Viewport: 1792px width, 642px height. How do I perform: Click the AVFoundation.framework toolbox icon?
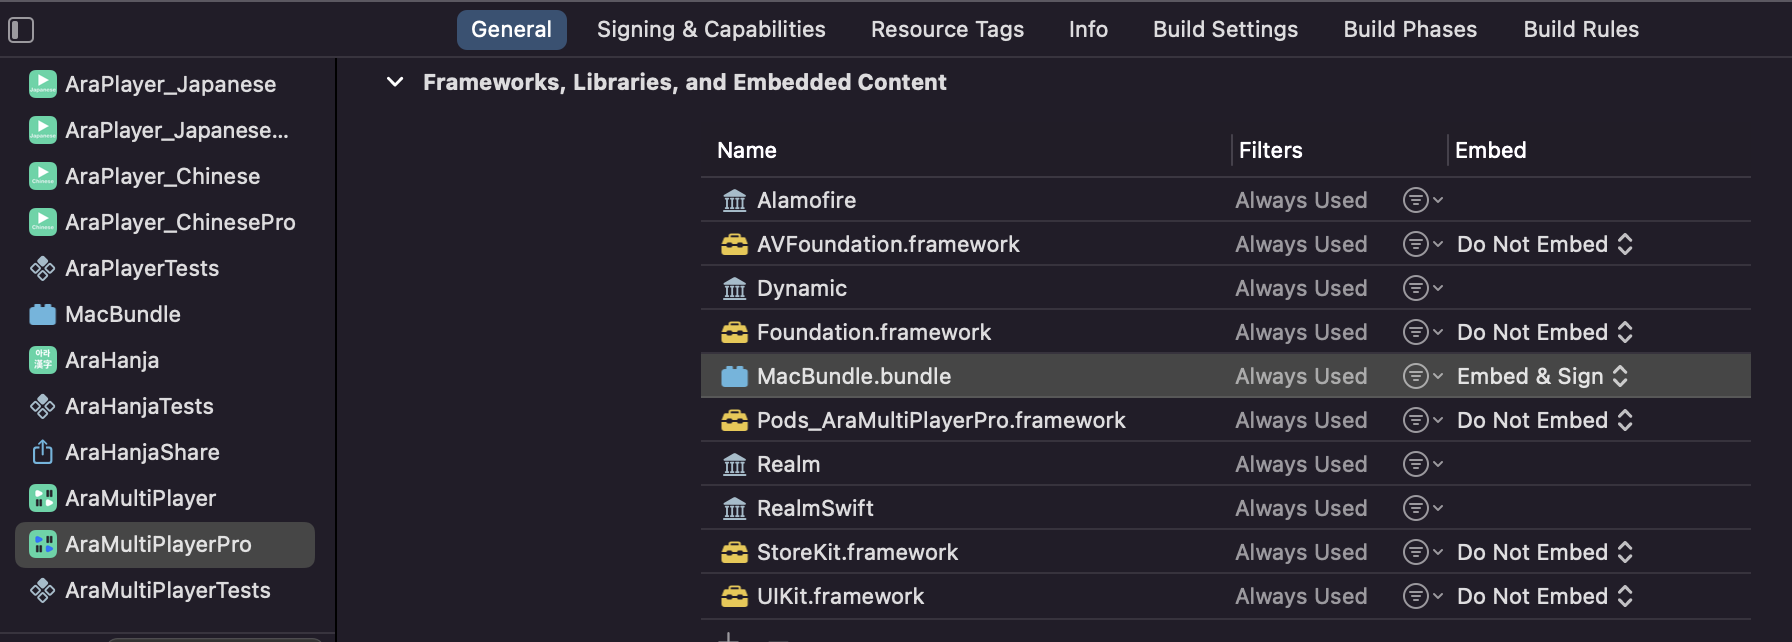(735, 245)
